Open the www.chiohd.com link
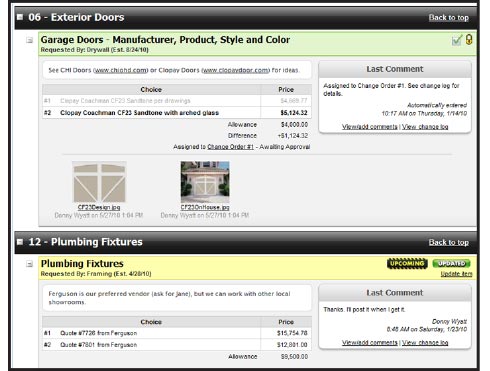The width and height of the screenshot is (490, 371). pyautogui.click(x=120, y=70)
